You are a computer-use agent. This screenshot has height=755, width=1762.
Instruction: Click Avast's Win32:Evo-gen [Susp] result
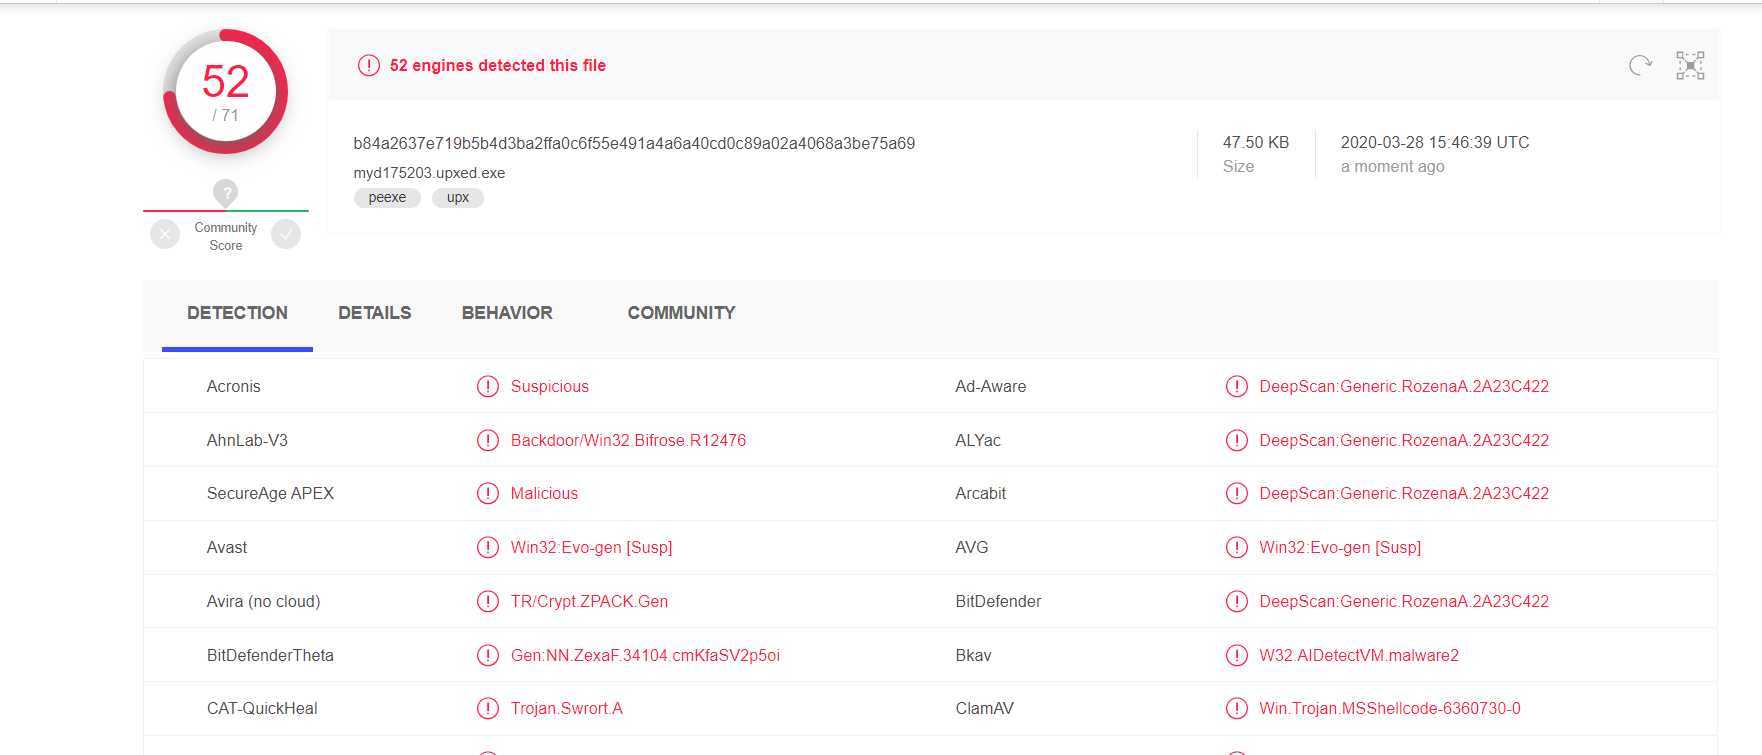tap(591, 547)
